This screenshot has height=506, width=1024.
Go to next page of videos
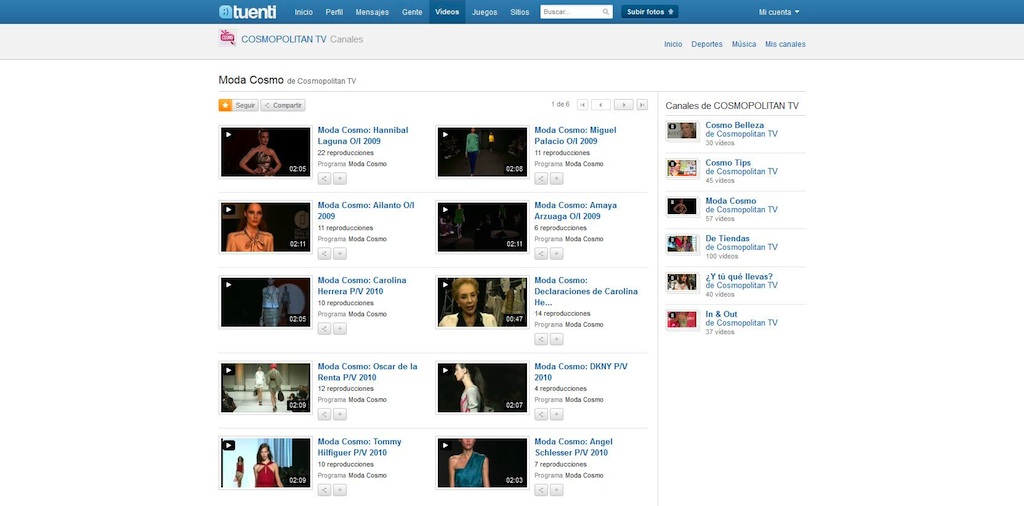[x=624, y=104]
